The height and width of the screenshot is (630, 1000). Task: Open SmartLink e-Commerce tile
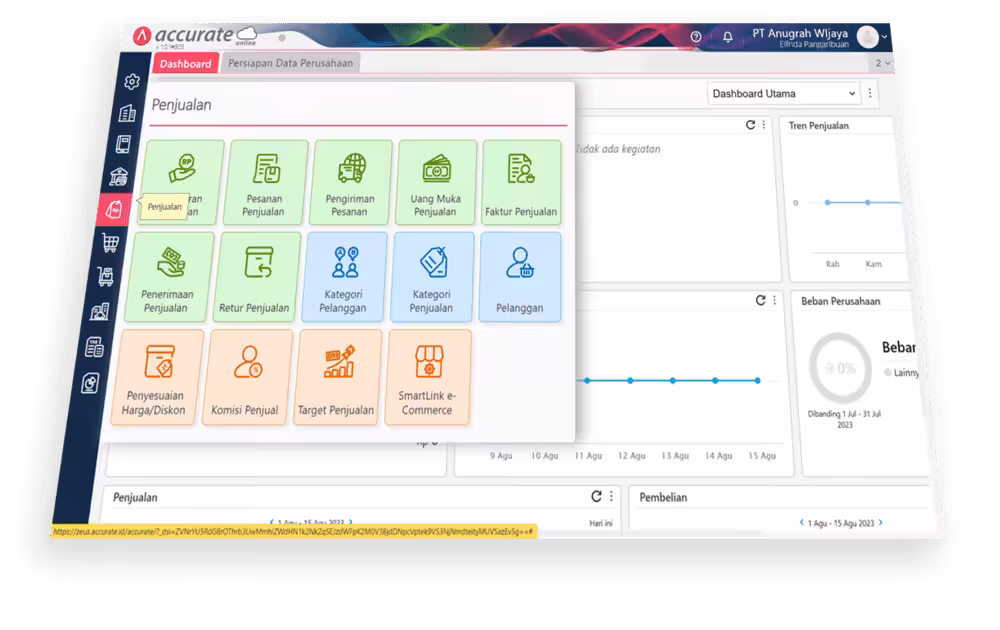pos(428,377)
